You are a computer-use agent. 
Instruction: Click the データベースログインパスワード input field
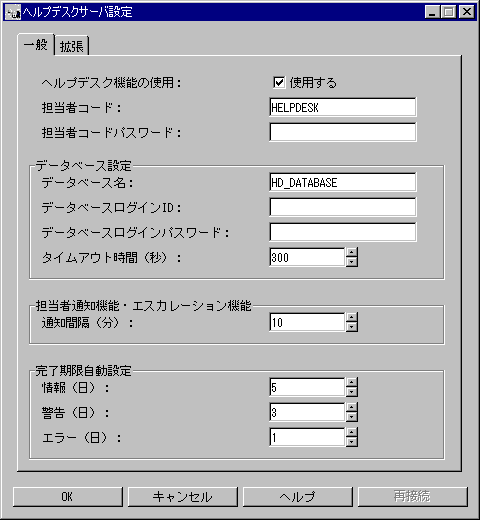click(x=343, y=232)
